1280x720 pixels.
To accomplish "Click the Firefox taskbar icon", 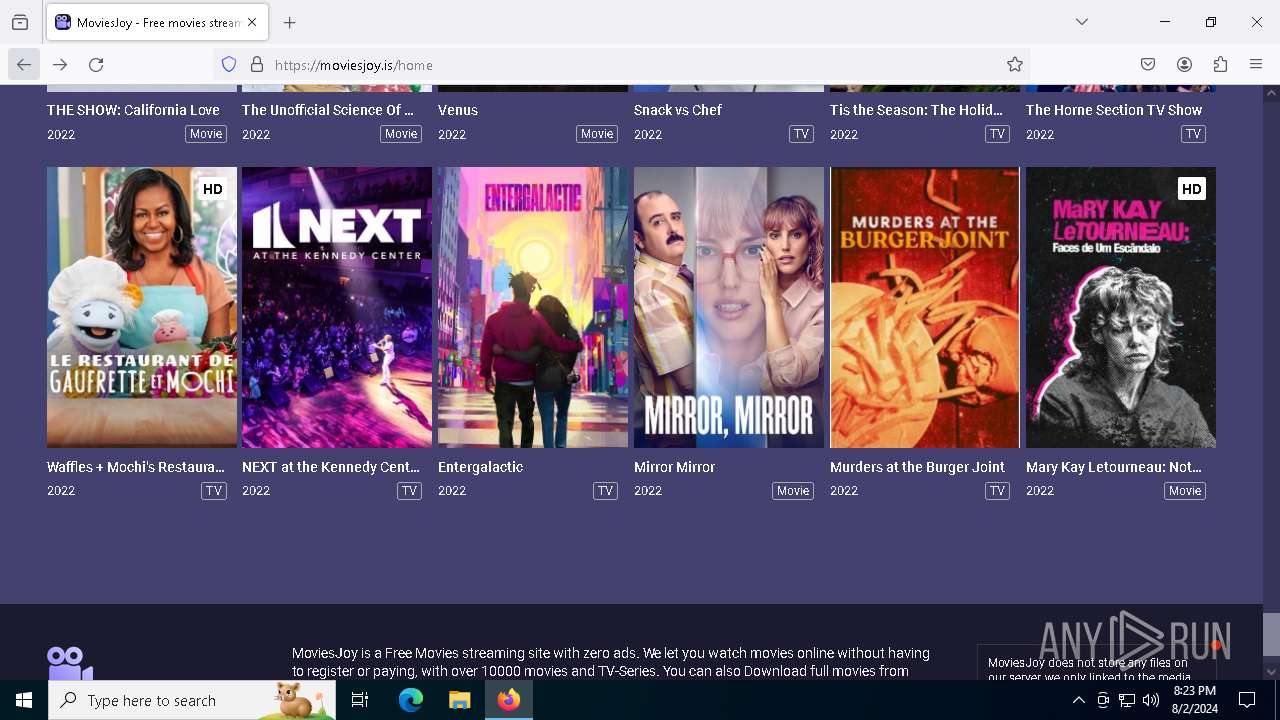I will [x=509, y=701].
